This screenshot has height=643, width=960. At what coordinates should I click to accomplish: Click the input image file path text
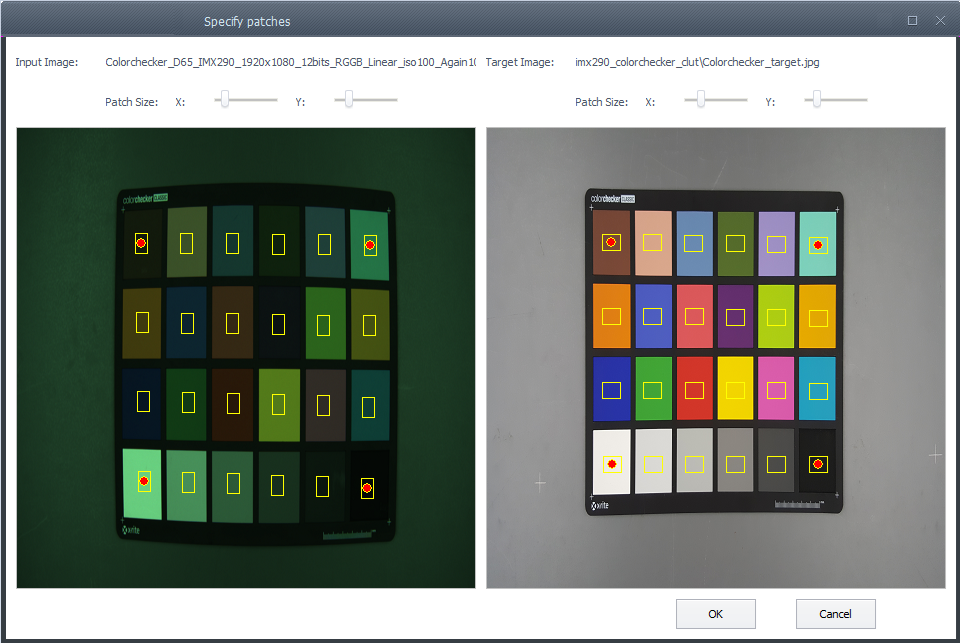tap(290, 62)
